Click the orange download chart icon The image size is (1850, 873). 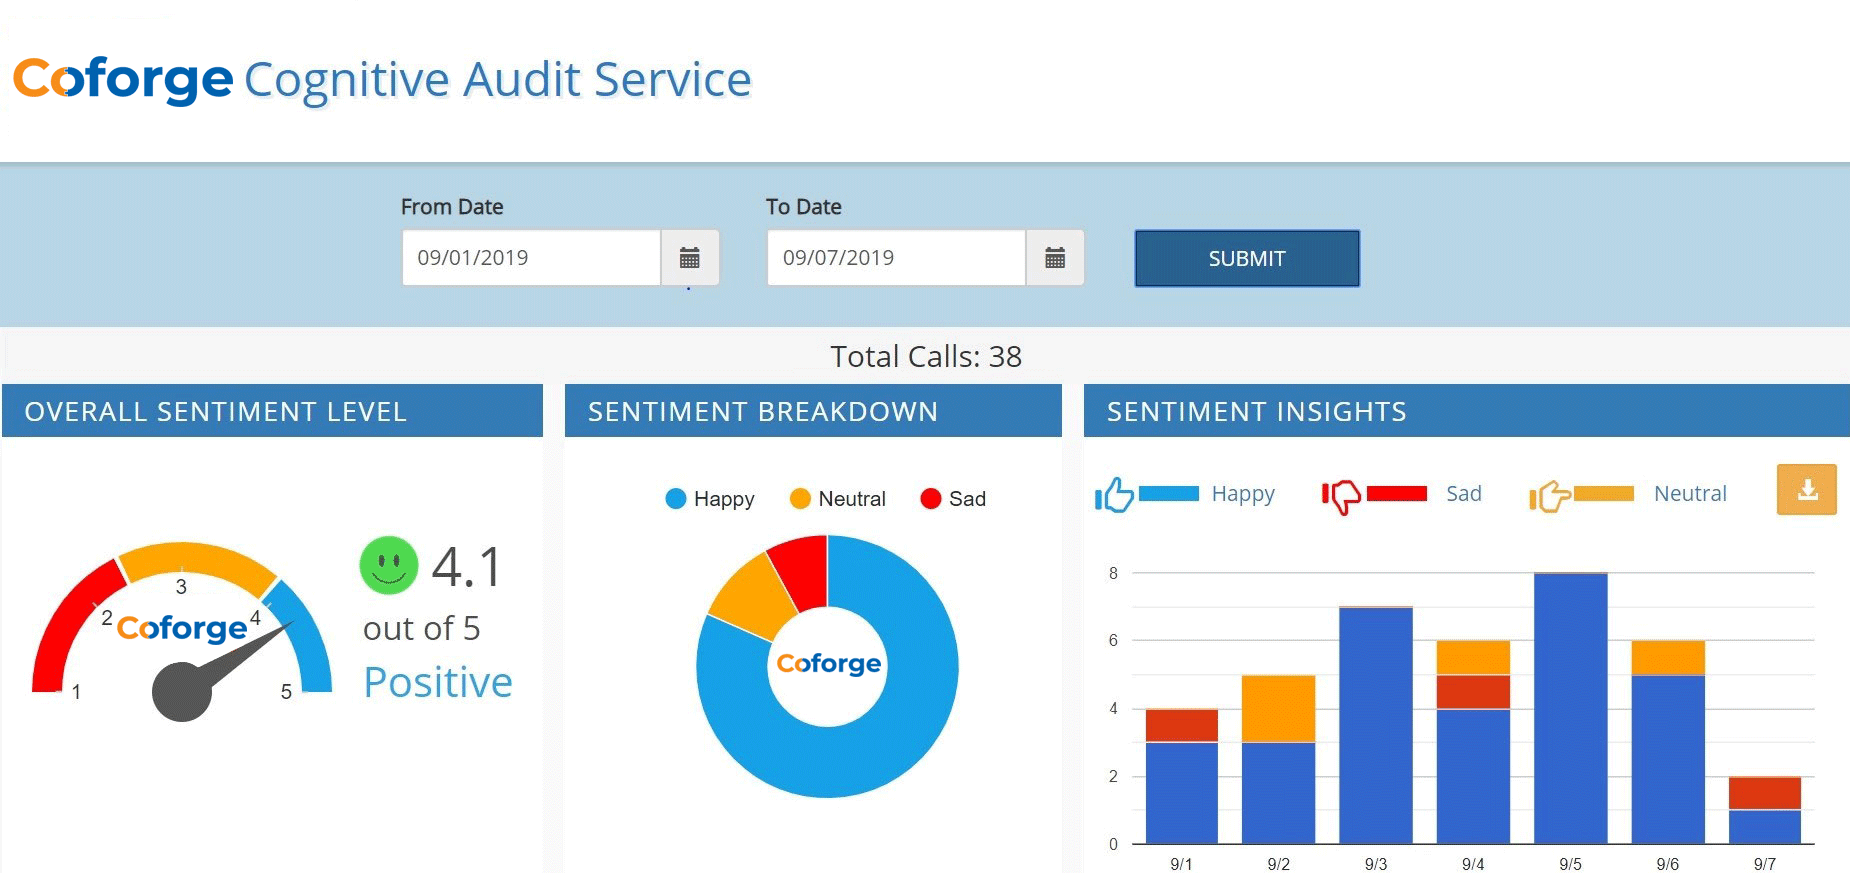tap(1806, 490)
